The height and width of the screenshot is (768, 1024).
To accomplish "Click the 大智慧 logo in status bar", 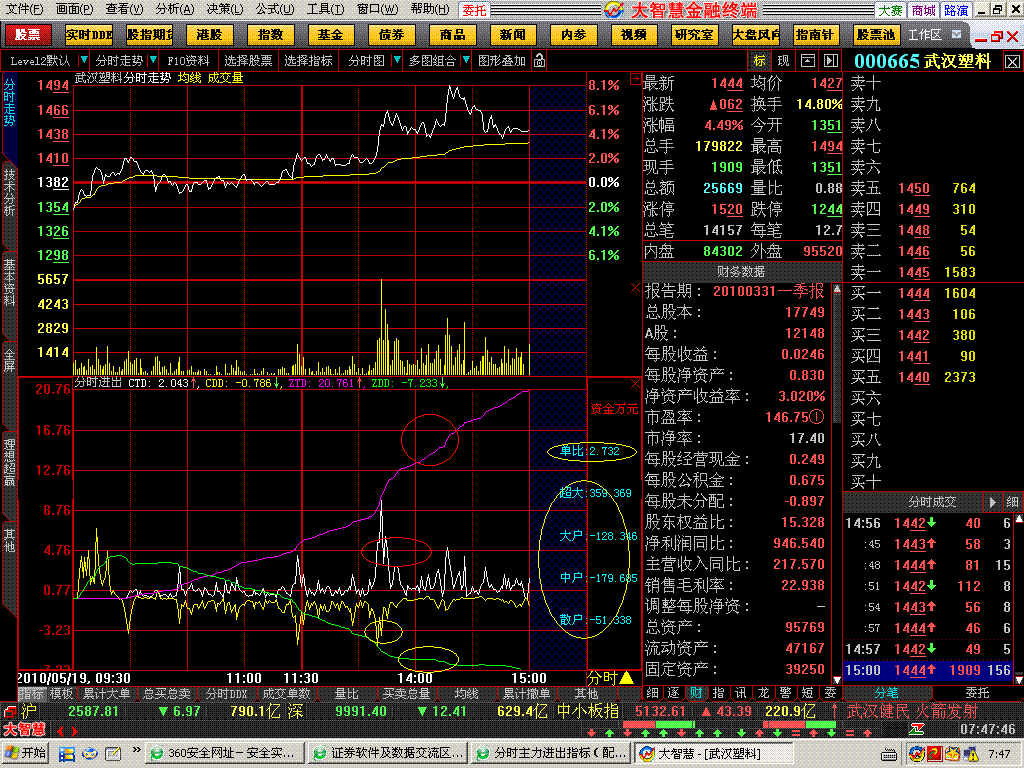I will pyautogui.click(x=25, y=729).
